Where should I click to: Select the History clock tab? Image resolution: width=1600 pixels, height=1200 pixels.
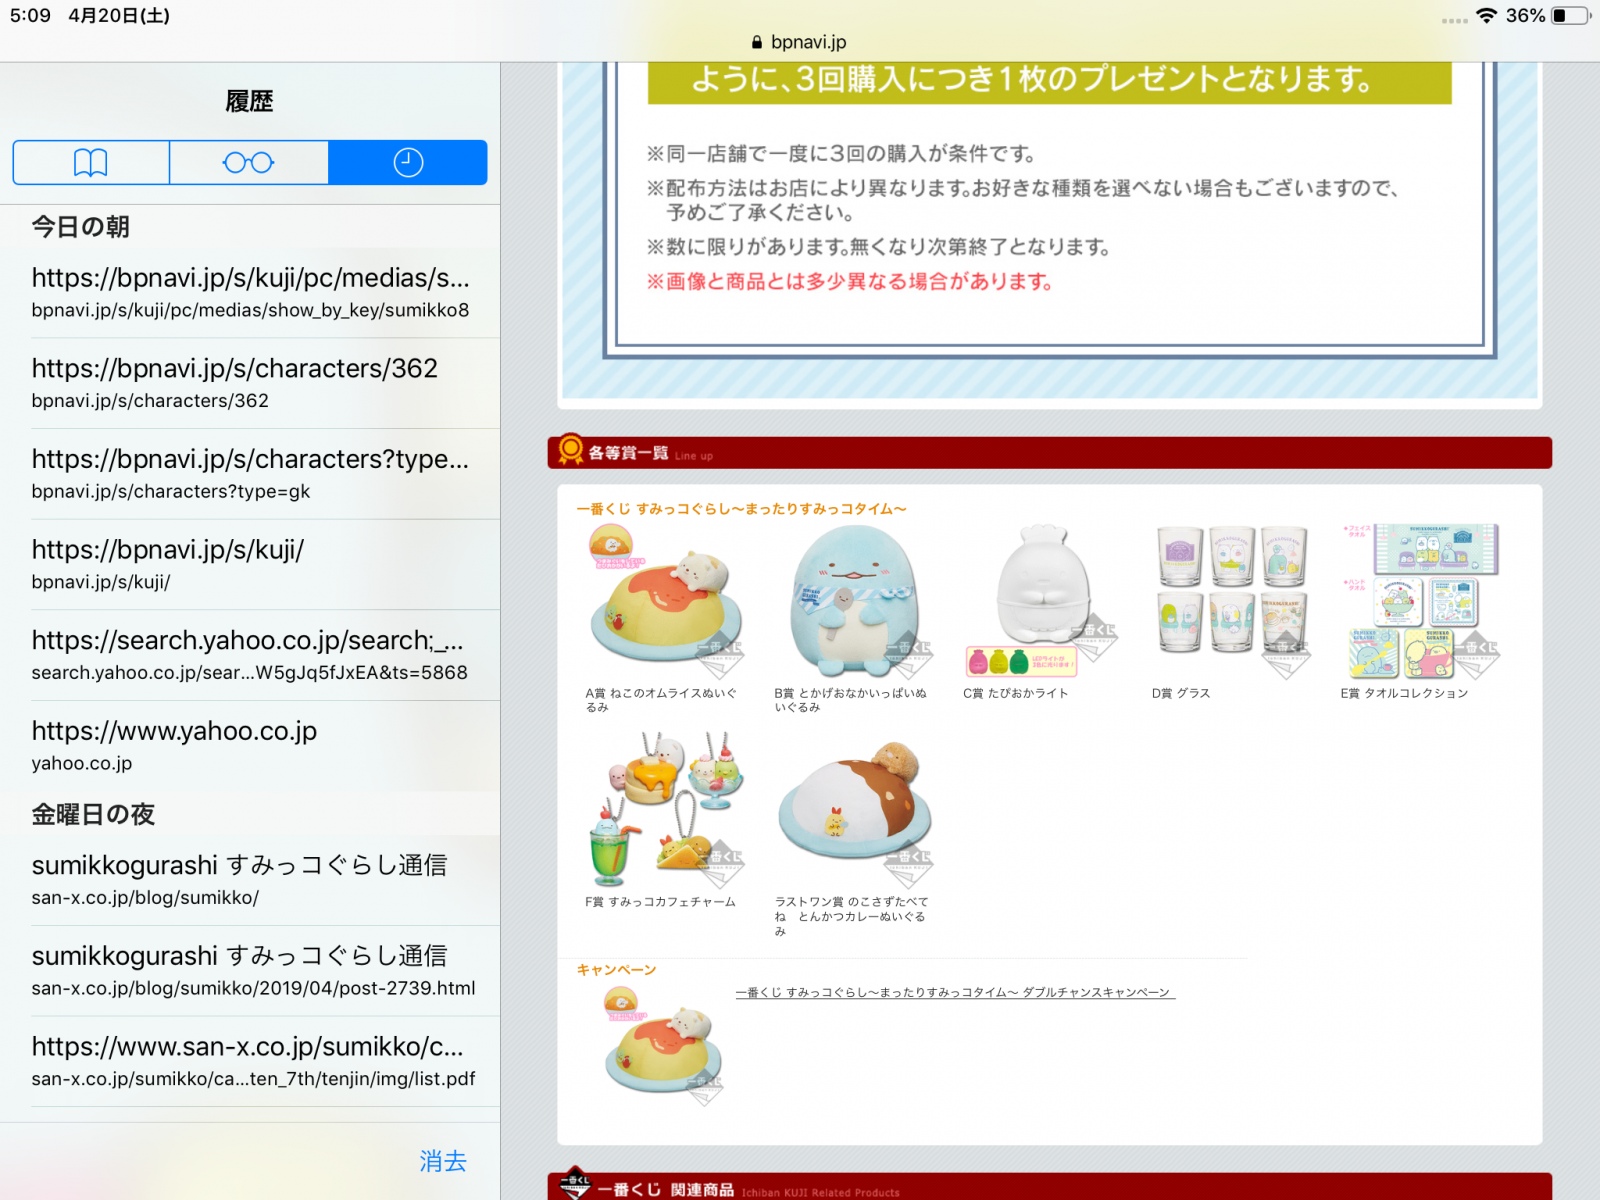tap(408, 162)
